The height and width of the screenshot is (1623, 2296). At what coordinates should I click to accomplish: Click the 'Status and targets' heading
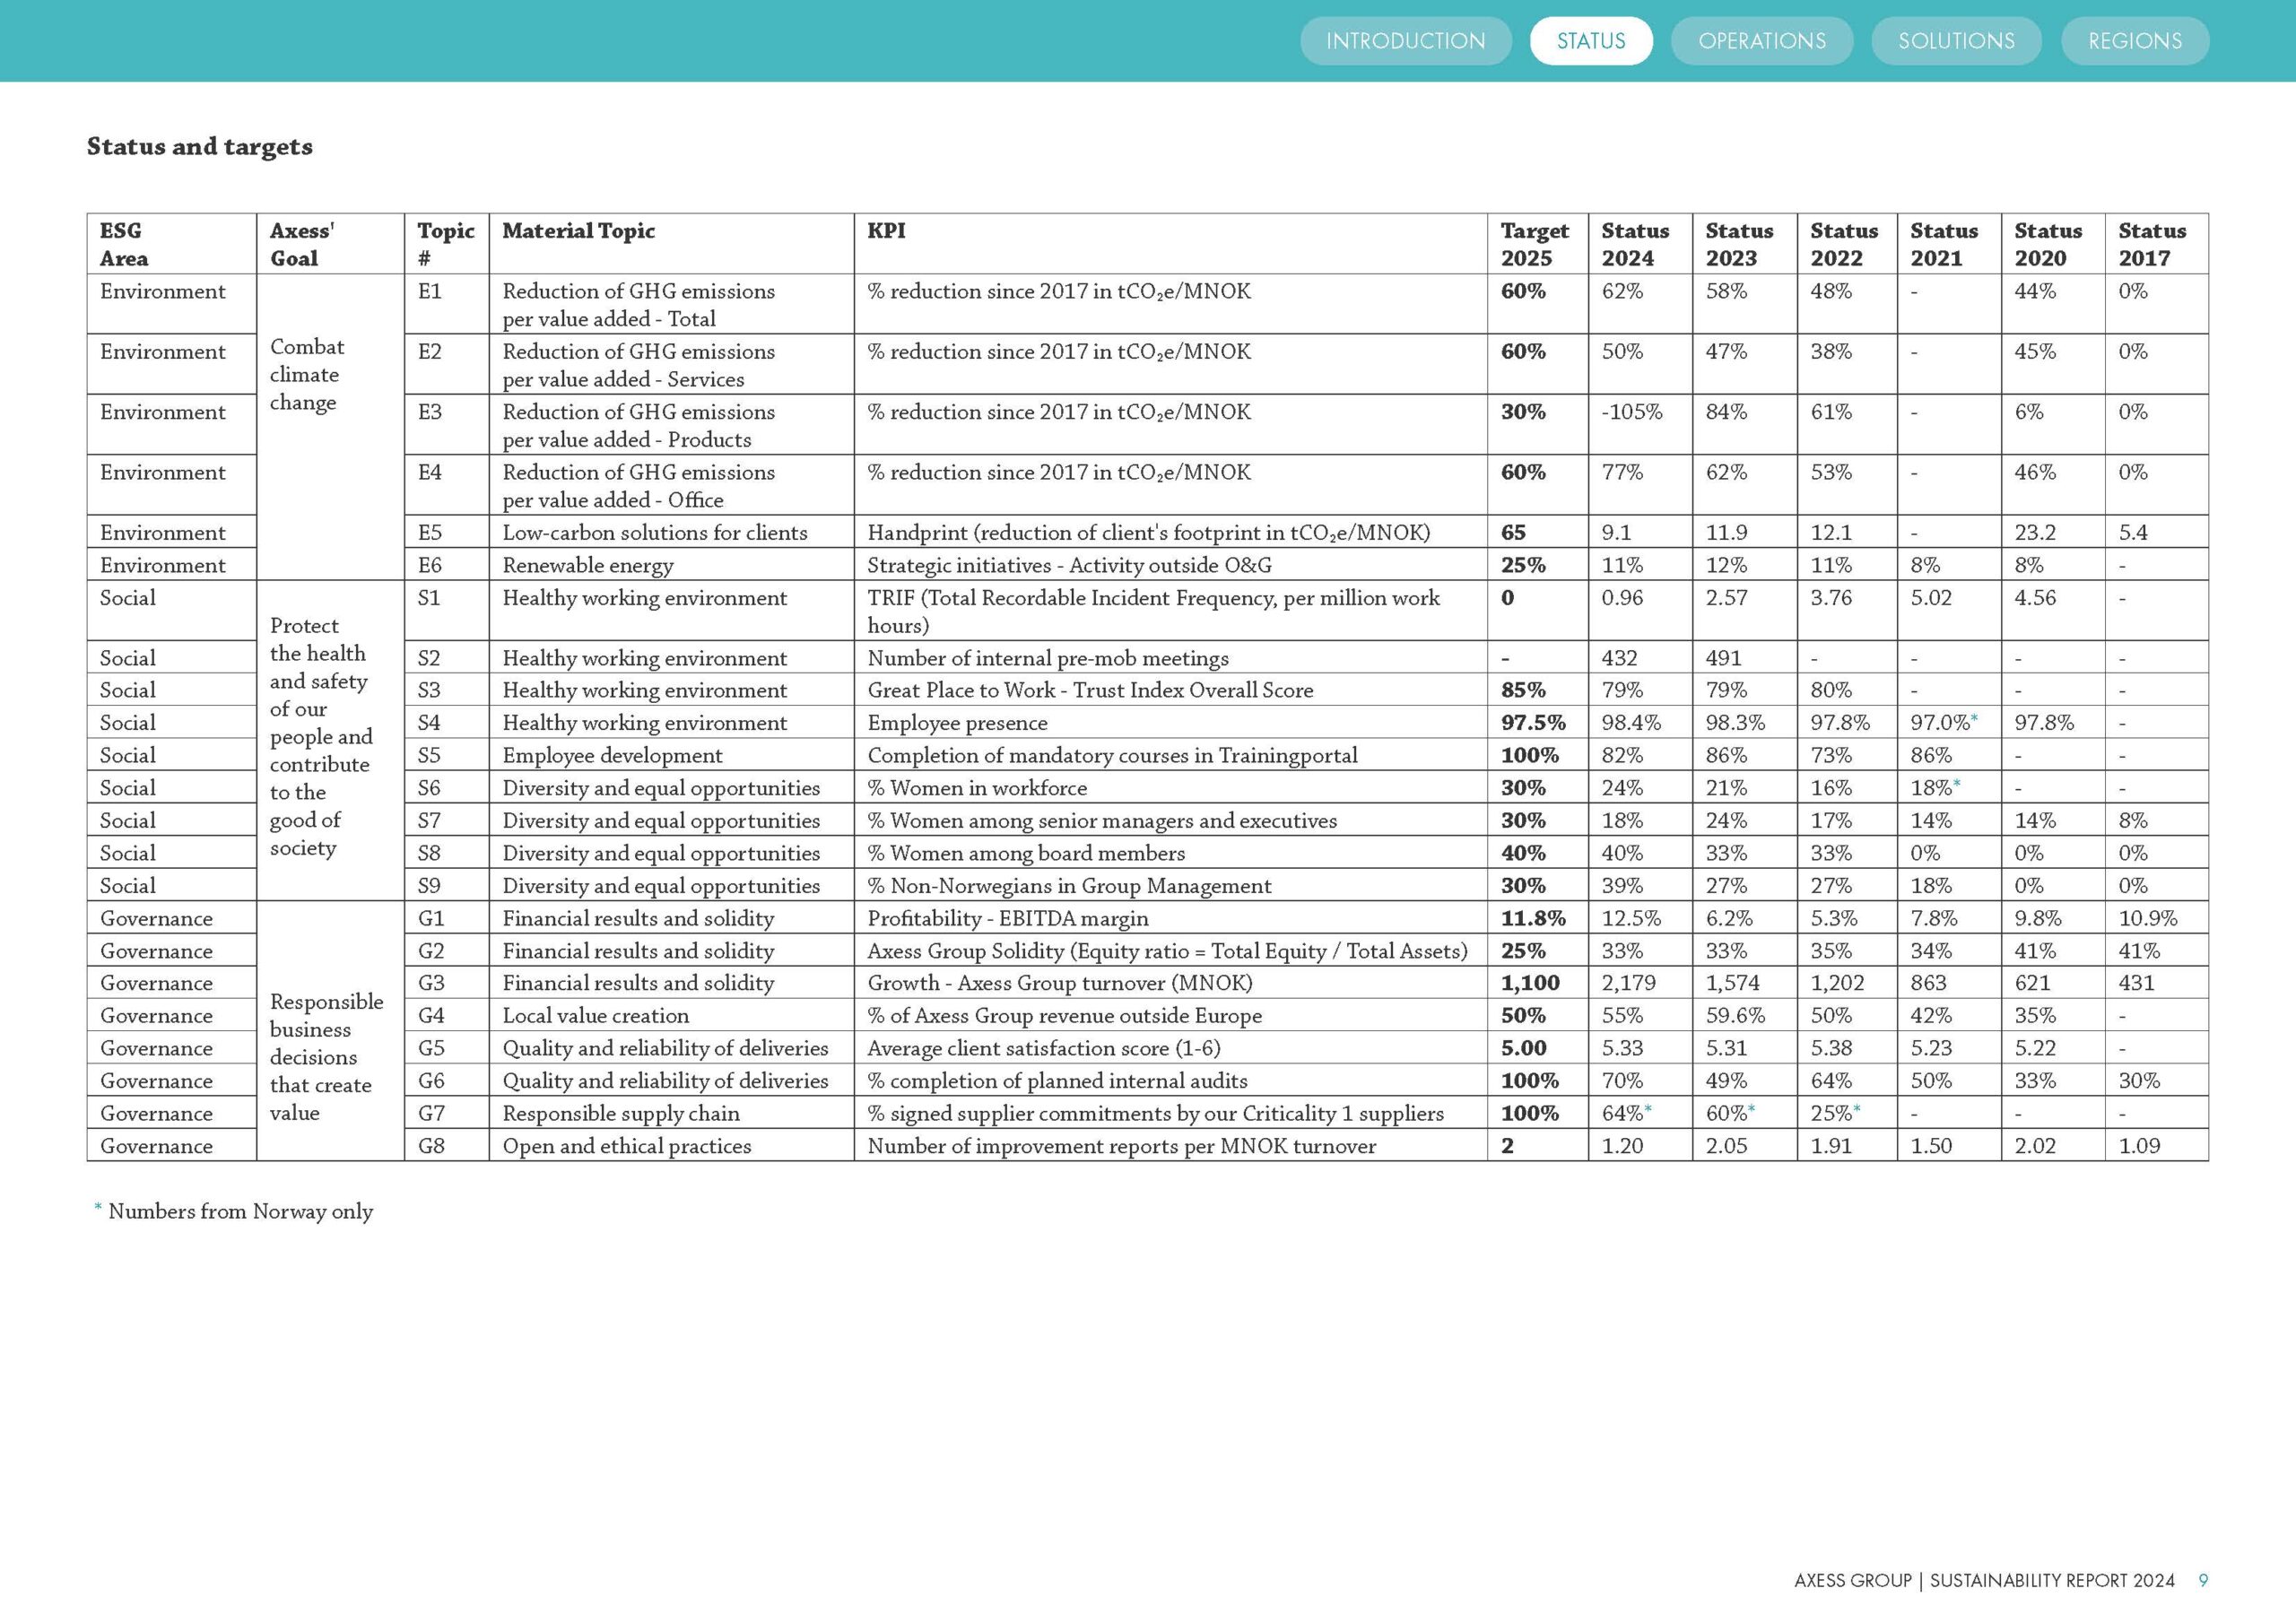(199, 146)
